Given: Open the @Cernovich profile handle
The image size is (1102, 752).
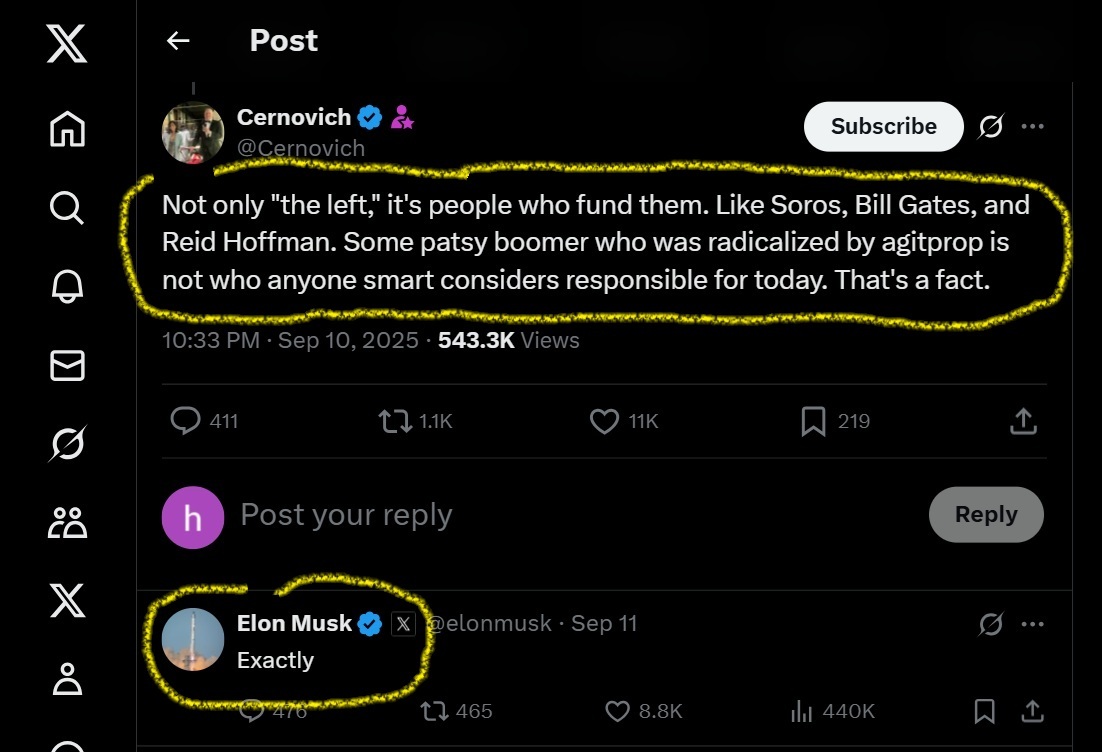Looking at the screenshot, I should click(x=300, y=148).
